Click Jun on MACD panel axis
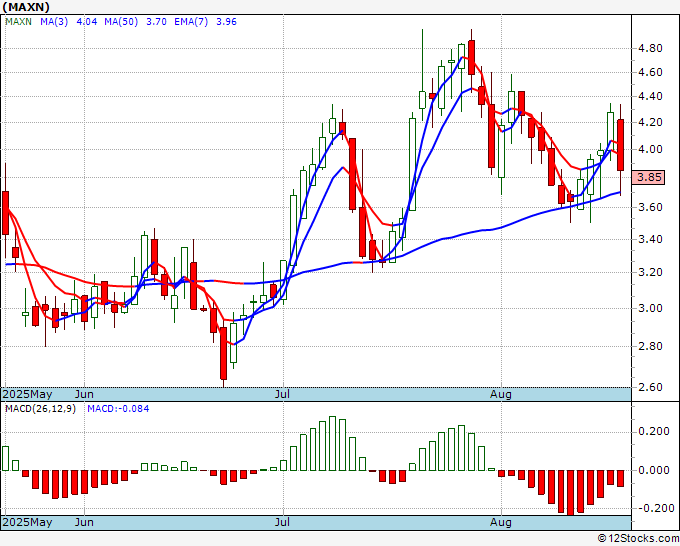 84,522
